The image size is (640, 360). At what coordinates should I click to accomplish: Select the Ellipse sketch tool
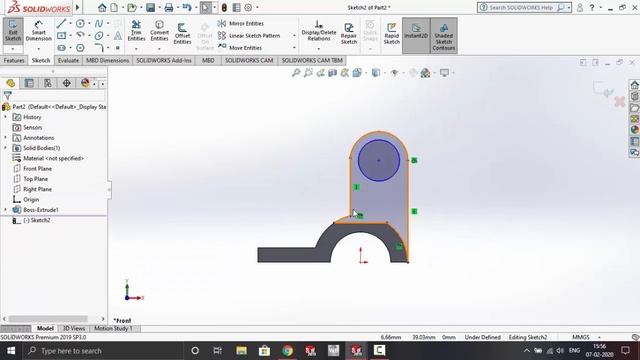99,36
